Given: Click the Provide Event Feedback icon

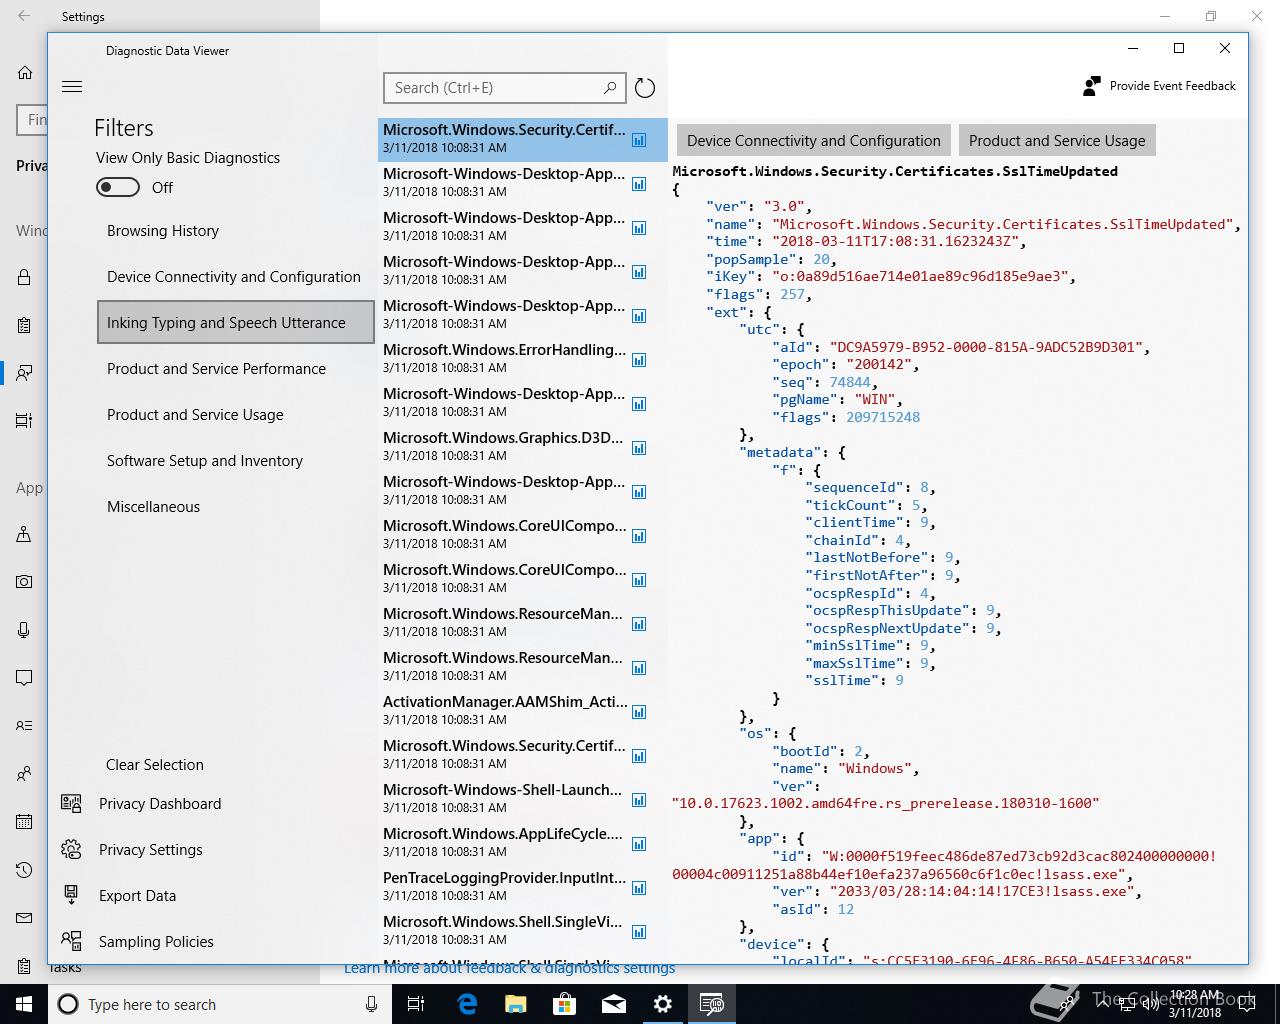Looking at the screenshot, I should tap(1091, 86).
